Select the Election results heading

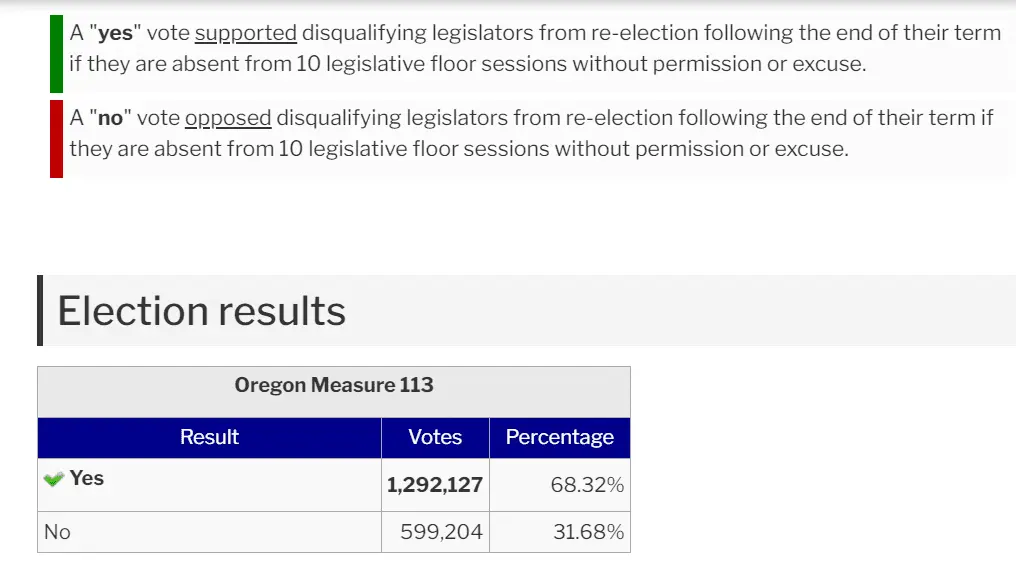(201, 311)
